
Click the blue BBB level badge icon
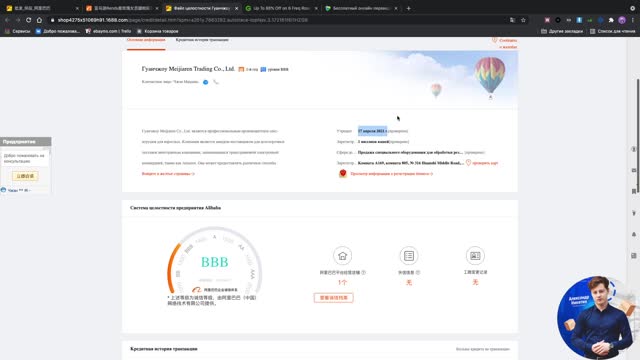[263, 69]
